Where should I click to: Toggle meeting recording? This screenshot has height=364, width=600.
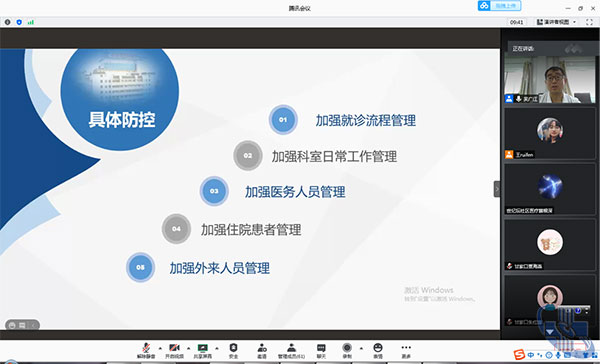(x=347, y=351)
